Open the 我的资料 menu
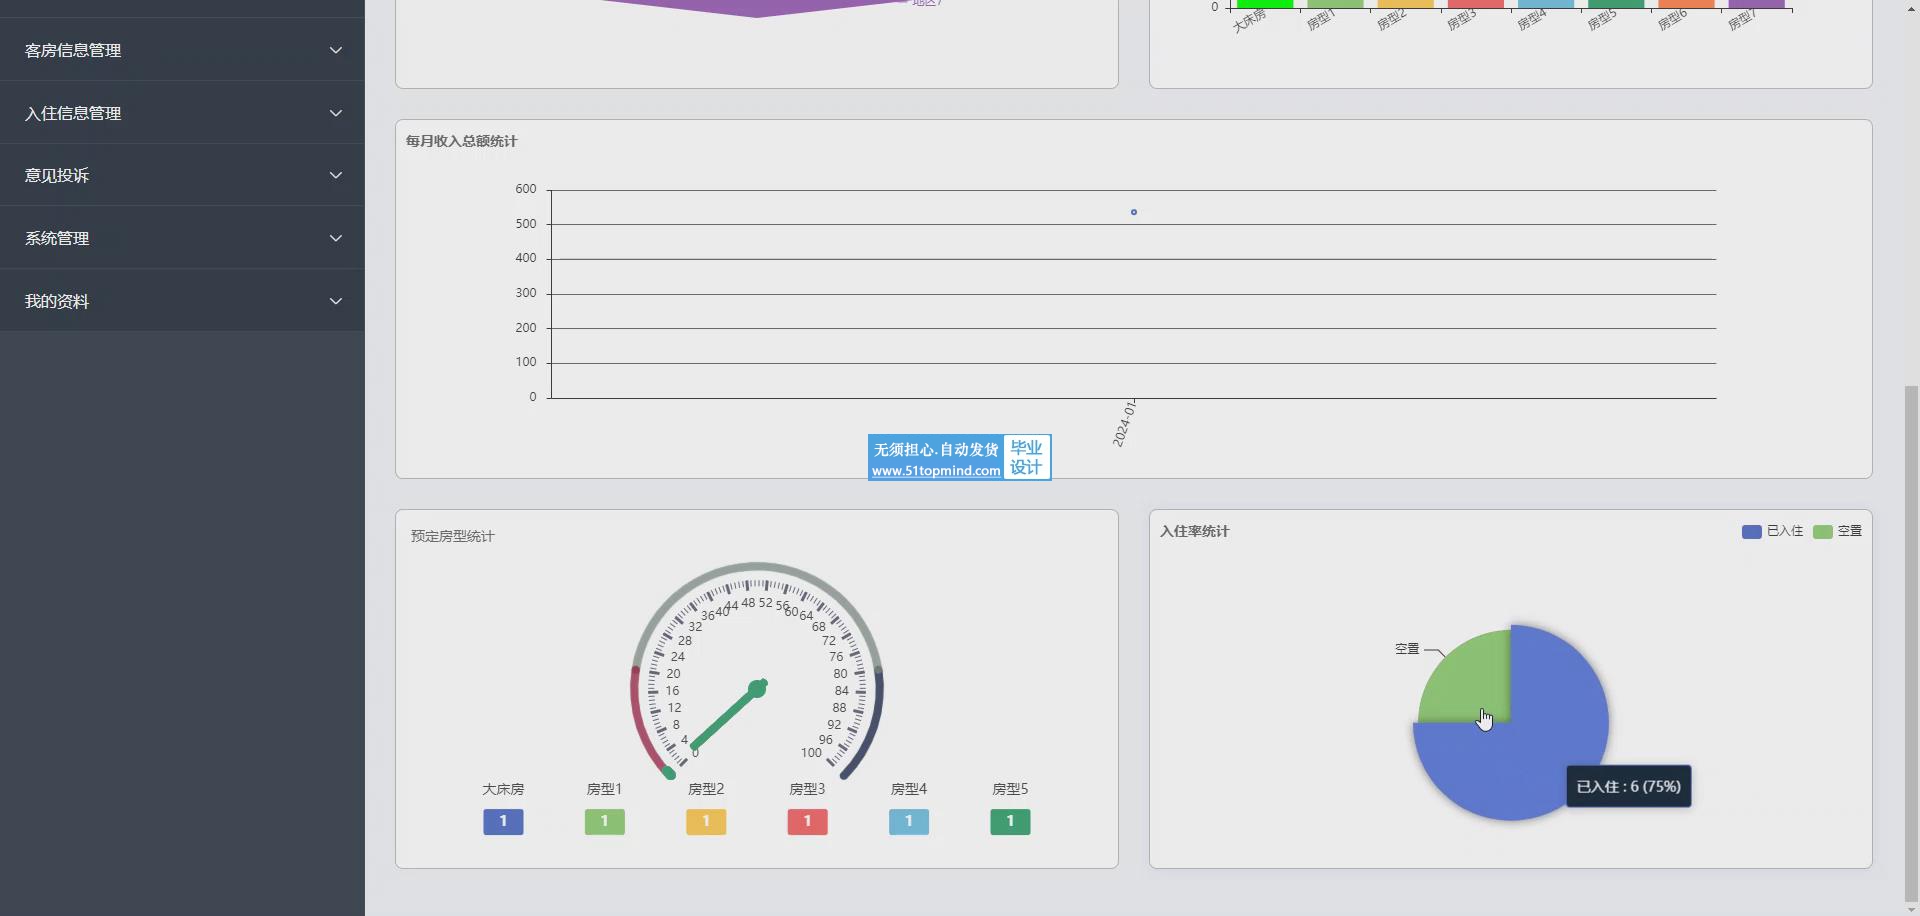This screenshot has height=916, width=1920. (x=182, y=301)
